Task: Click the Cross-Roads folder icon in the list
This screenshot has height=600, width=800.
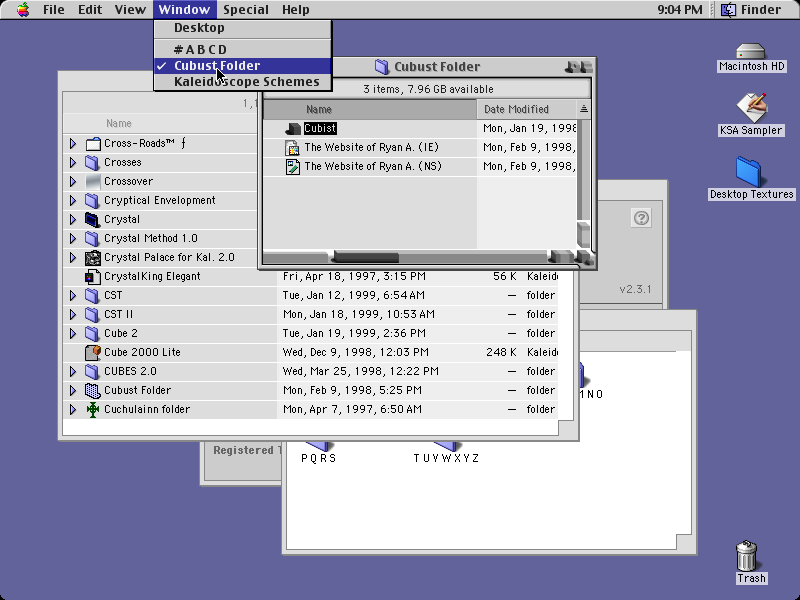Action: [x=92, y=143]
